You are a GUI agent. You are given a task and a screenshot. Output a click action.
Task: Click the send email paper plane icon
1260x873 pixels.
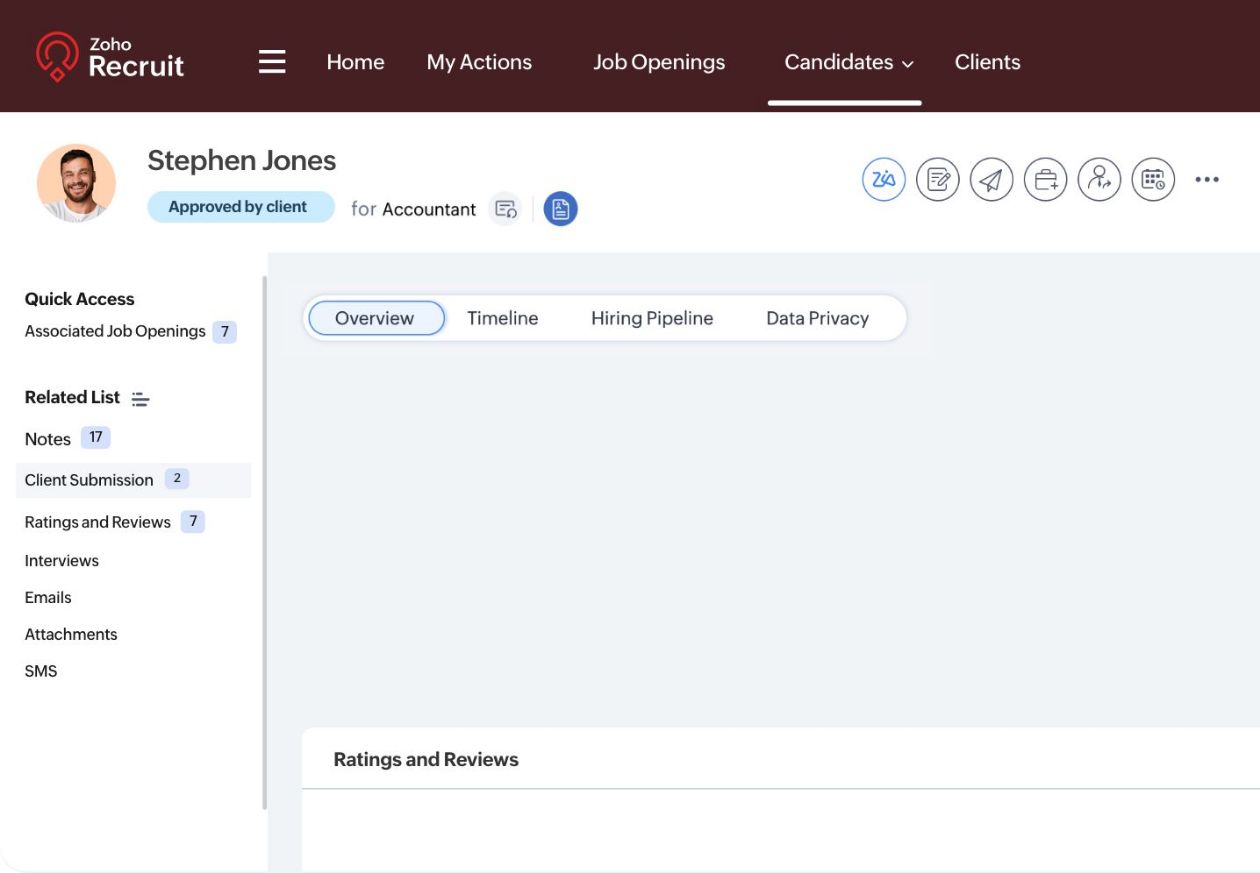(x=991, y=180)
